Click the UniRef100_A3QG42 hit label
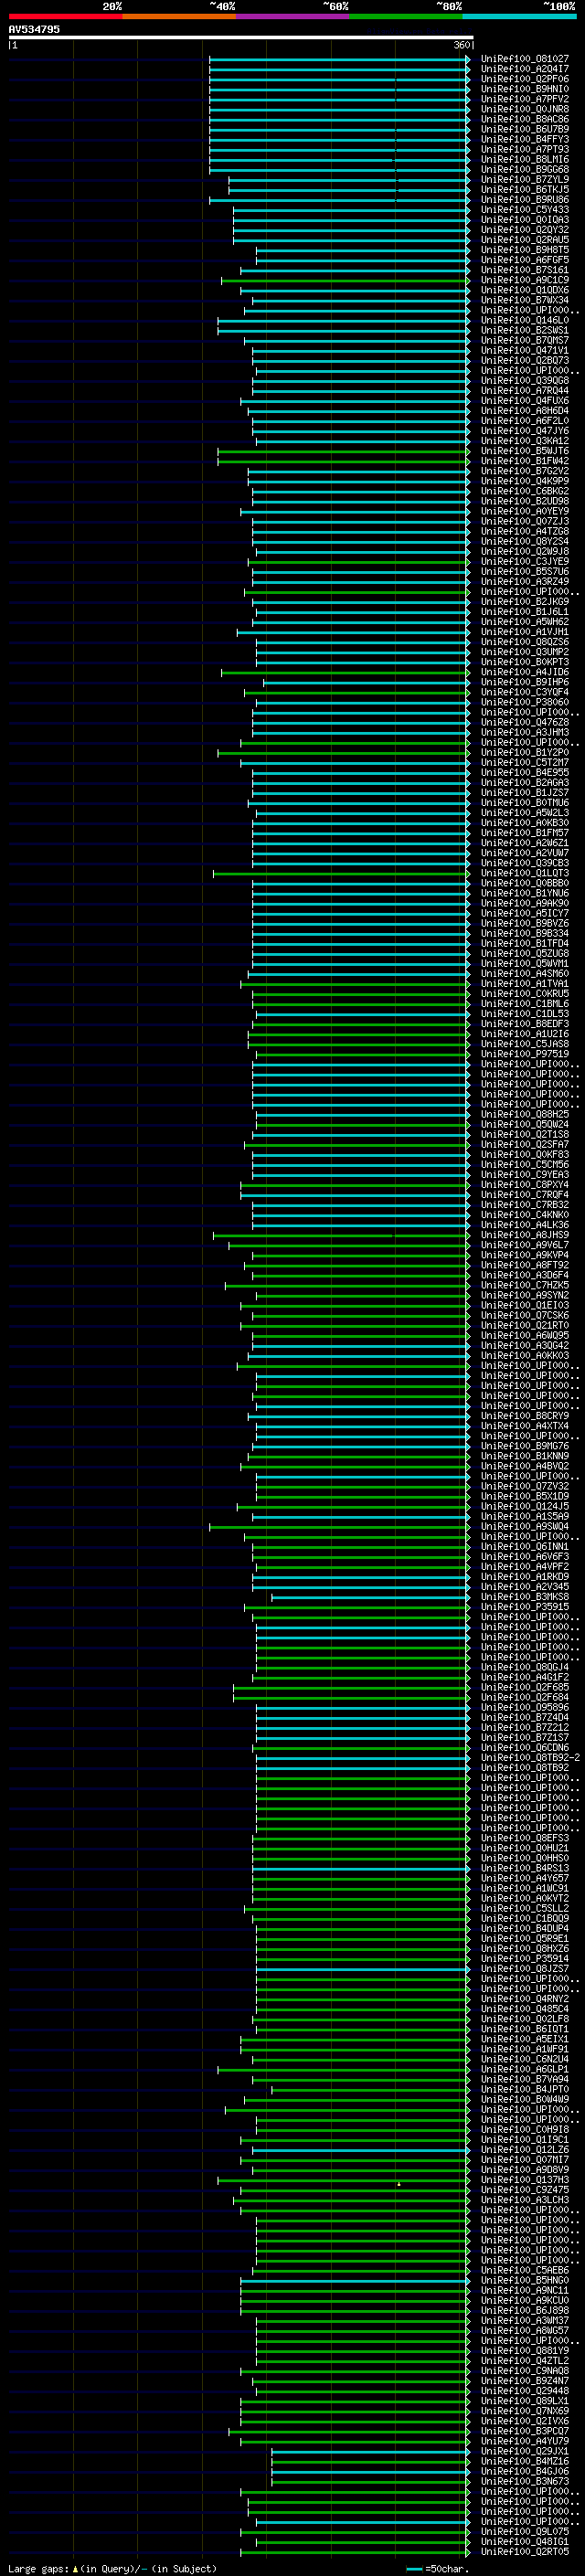The height and width of the screenshot is (2576, 585). pos(524,1346)
